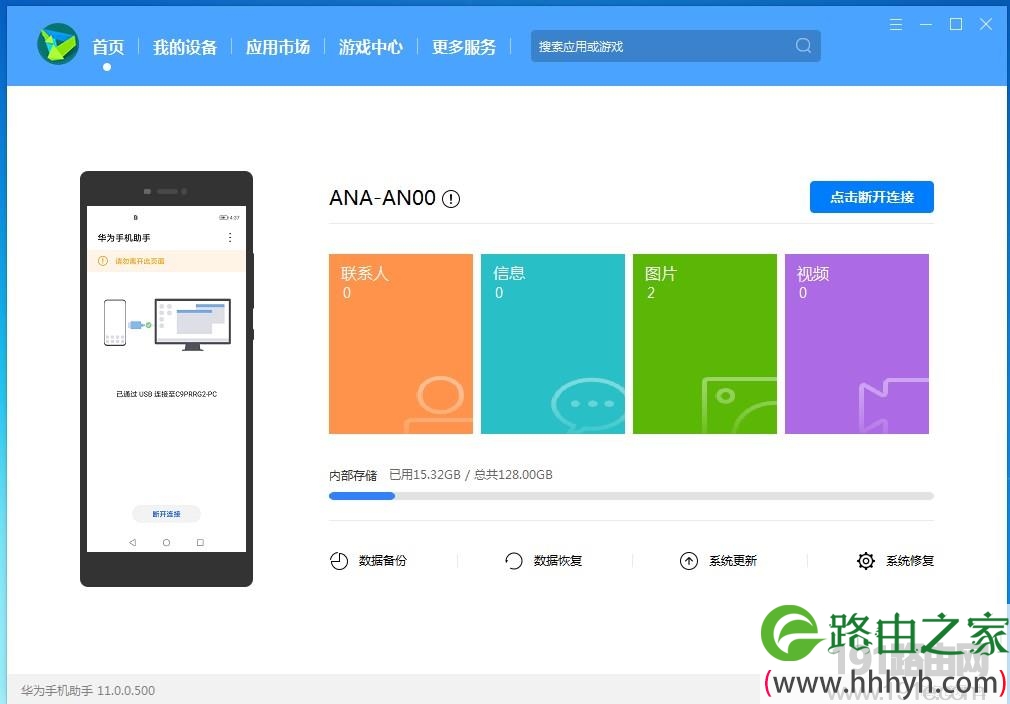Click picture frame icon in 图片 tile
Image resolution: width=1010 pixels, height=704 pixels.
[x=739, y=405]
